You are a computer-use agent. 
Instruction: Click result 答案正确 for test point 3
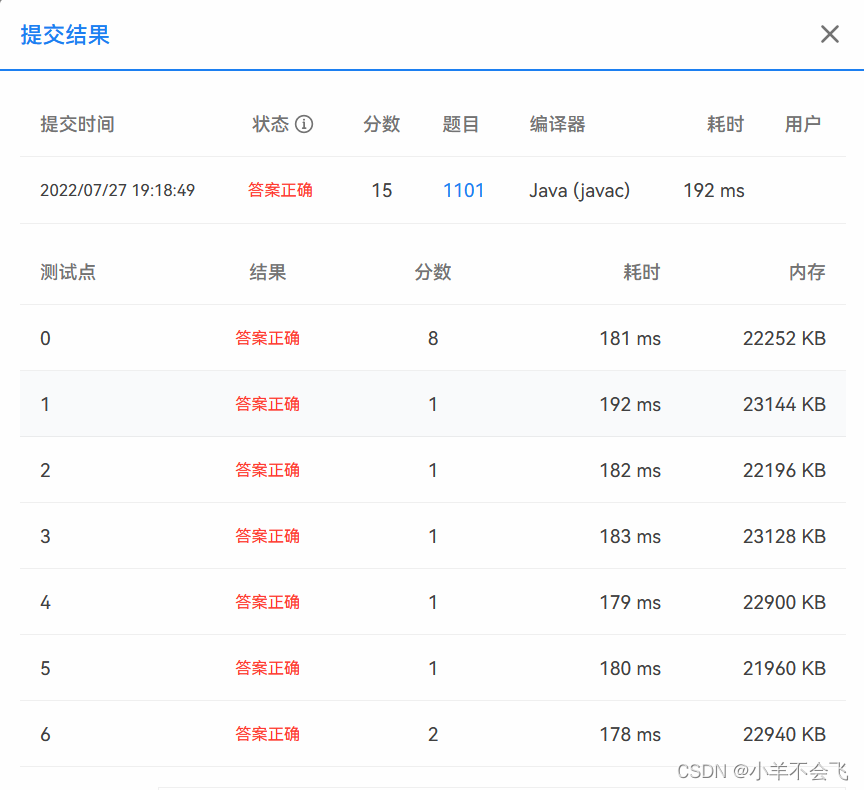click(267, 536)
